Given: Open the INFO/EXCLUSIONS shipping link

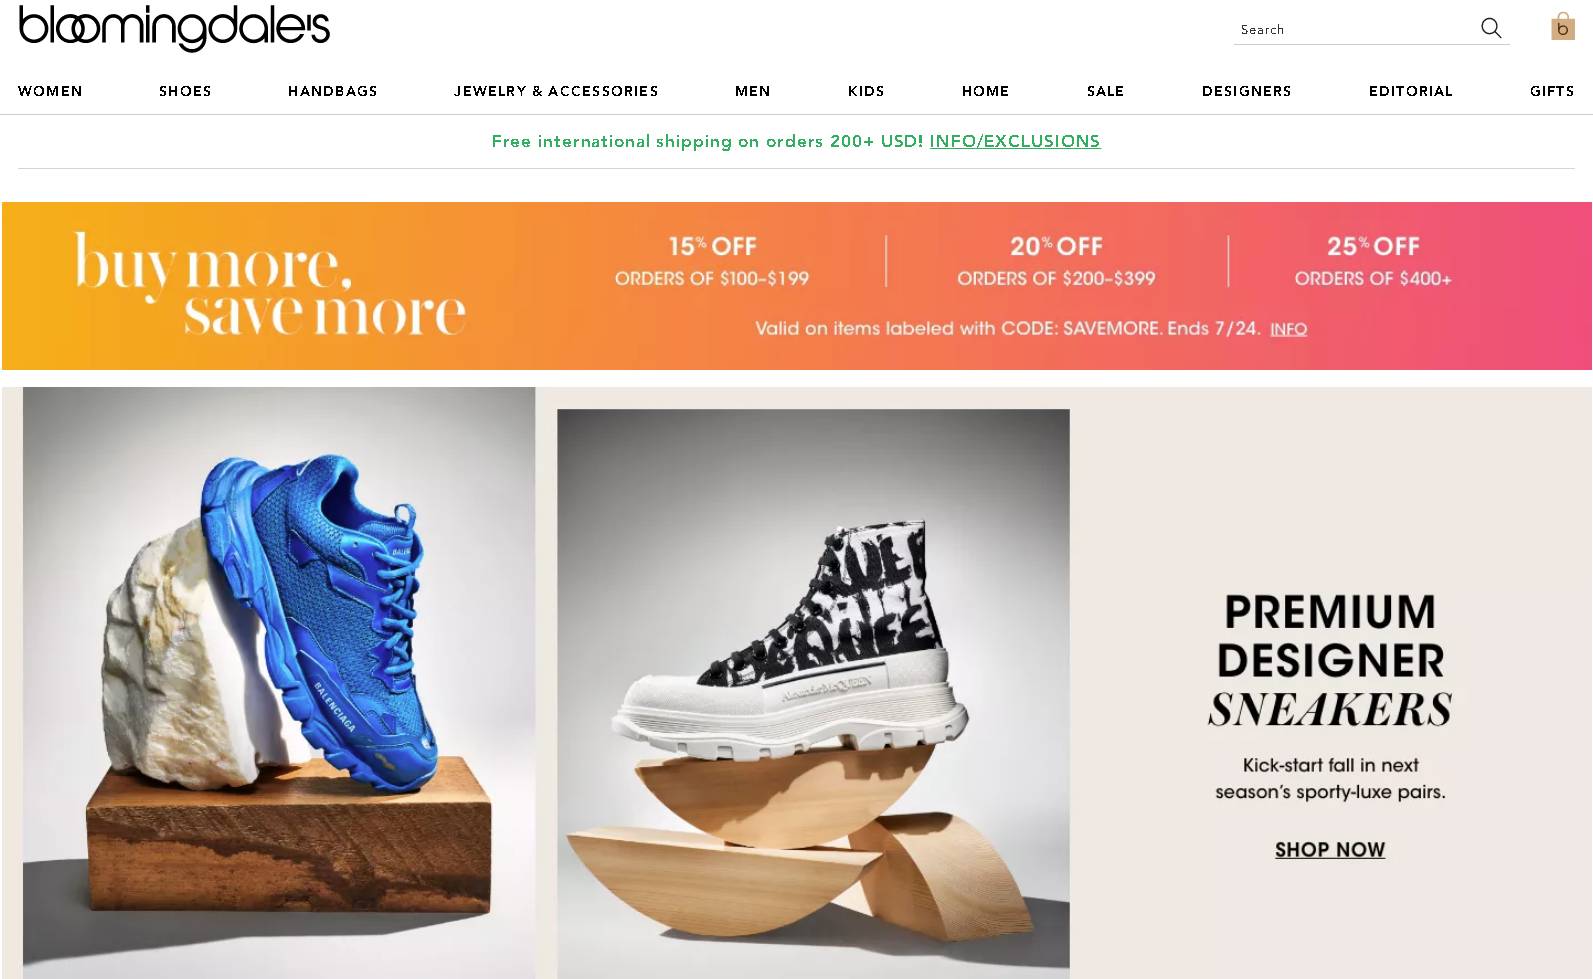Looking at the screenshot, I should coord(1015,141).
